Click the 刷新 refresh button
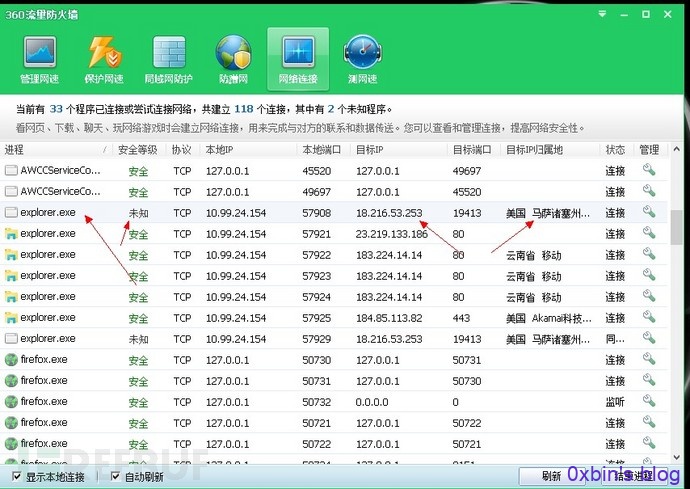This screenshot has height=489, width=690. (x=551, y=476)
